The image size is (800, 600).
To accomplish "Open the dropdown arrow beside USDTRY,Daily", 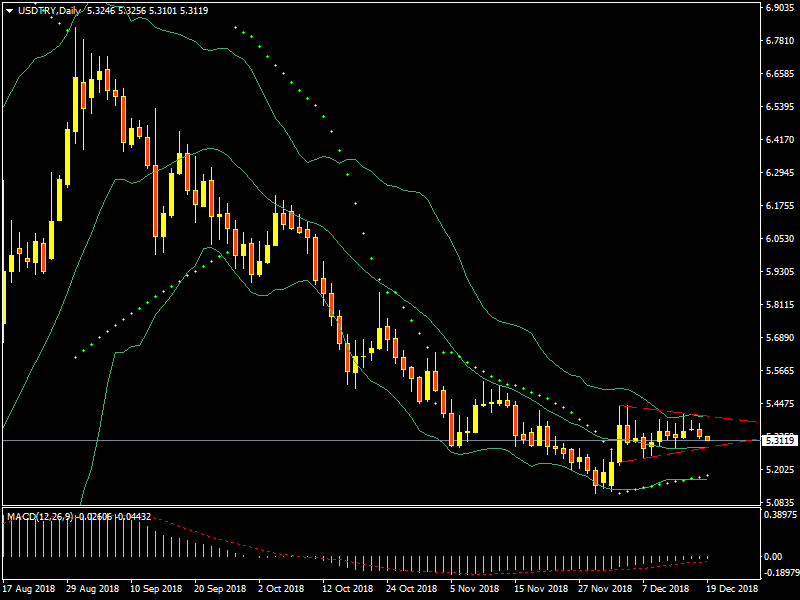I will pyautogui.click(x=9, y=11).
